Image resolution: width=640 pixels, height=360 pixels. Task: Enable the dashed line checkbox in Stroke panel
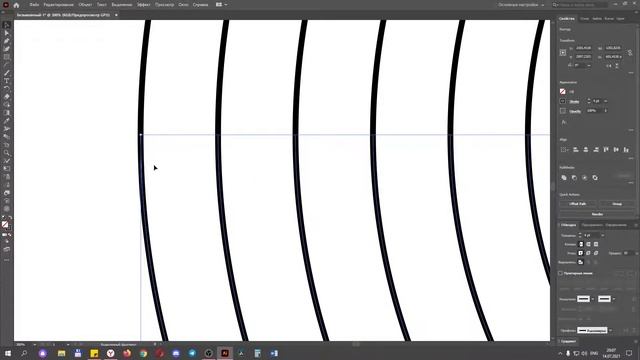tap(561, 273)
